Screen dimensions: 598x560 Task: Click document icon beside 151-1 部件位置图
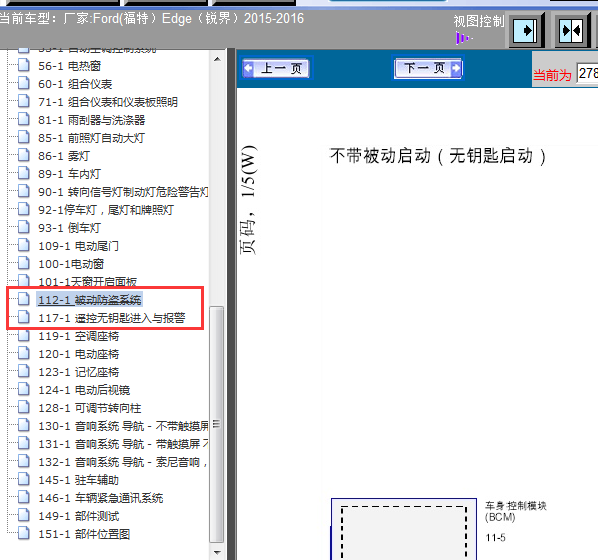(24, 533)
